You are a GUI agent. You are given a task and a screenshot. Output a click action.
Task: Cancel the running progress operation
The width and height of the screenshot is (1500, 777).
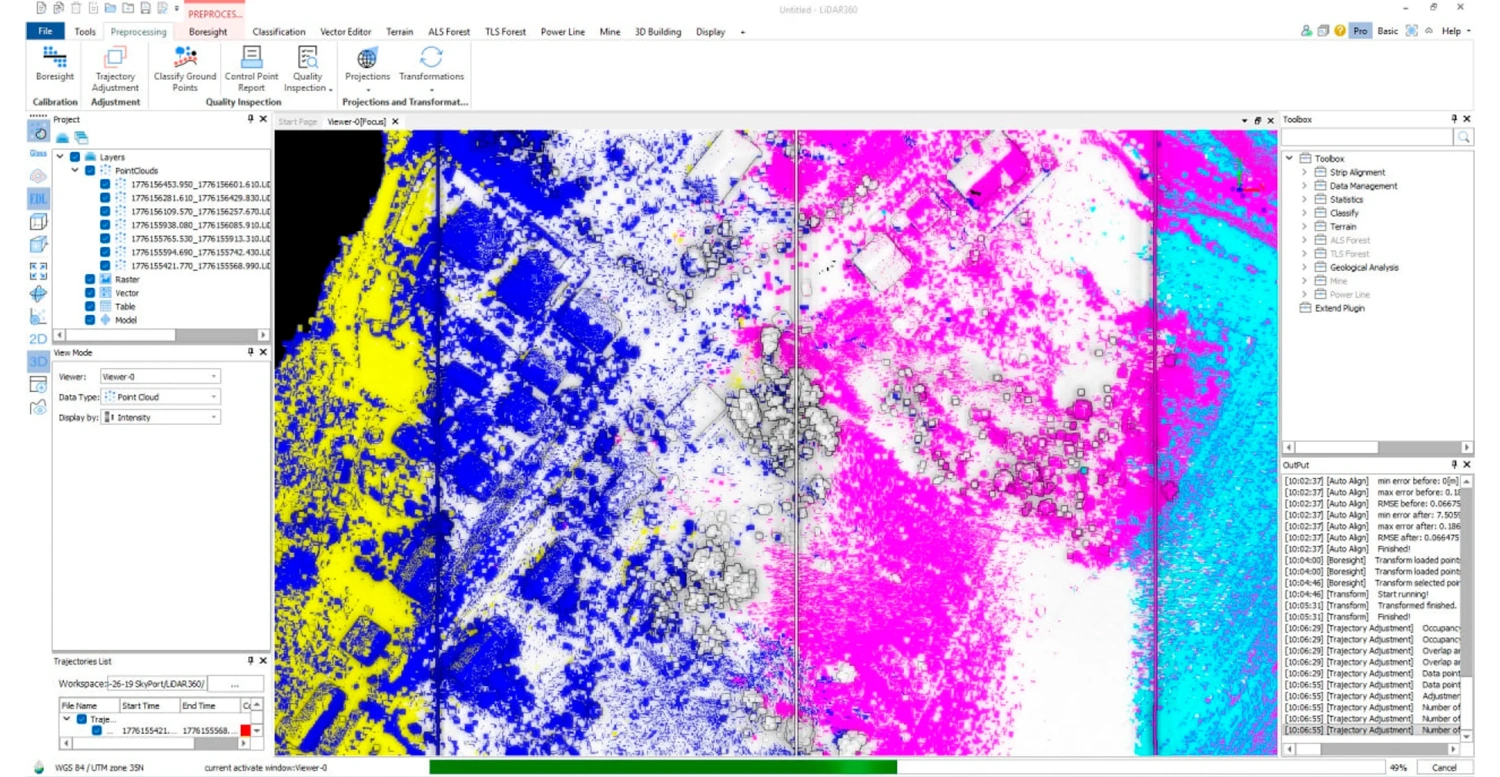point(1444,767)
